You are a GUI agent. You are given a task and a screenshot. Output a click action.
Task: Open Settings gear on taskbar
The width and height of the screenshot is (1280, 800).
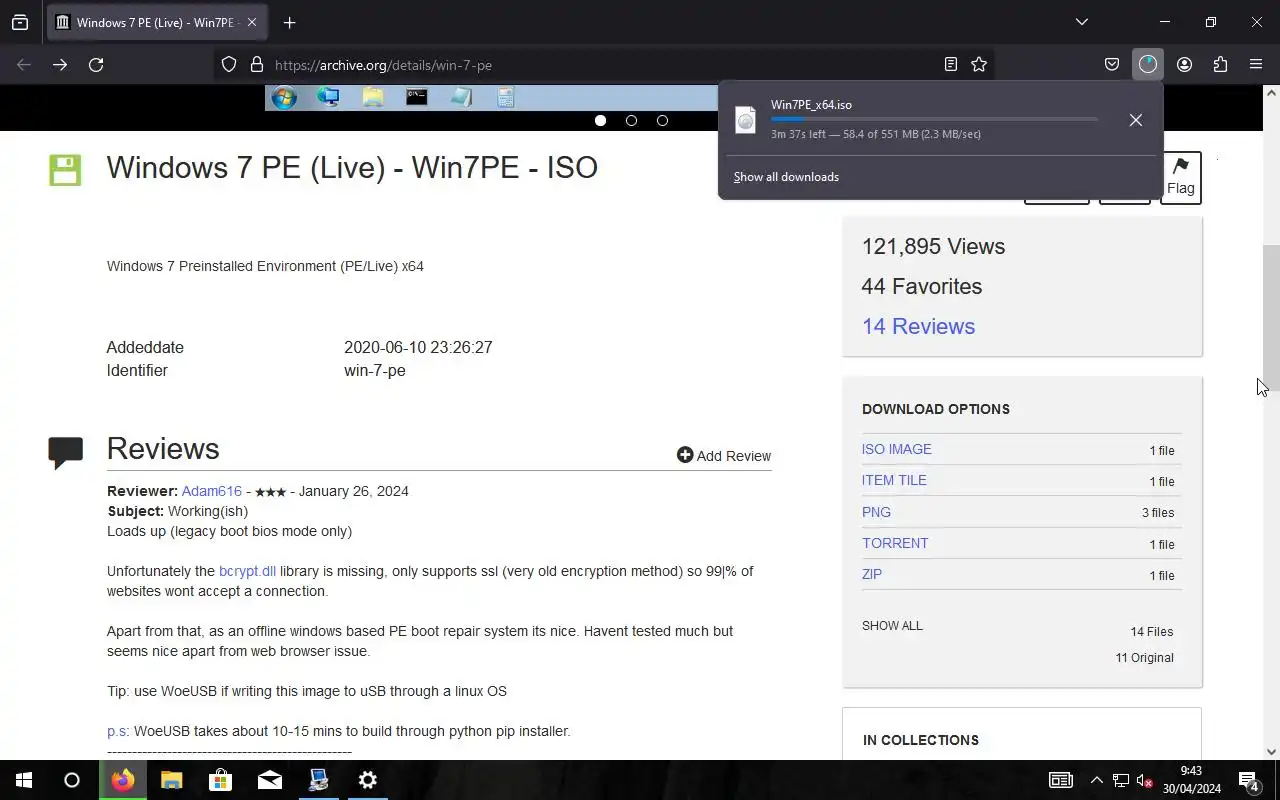click(x=368, y=780)
